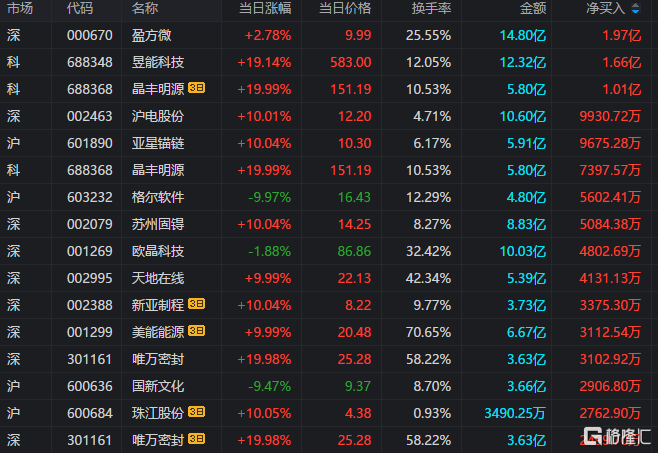The width and height of the screenshot is (658, 453).
Task: Select the 沪电股份 row
Action: (x=329, y=116)
